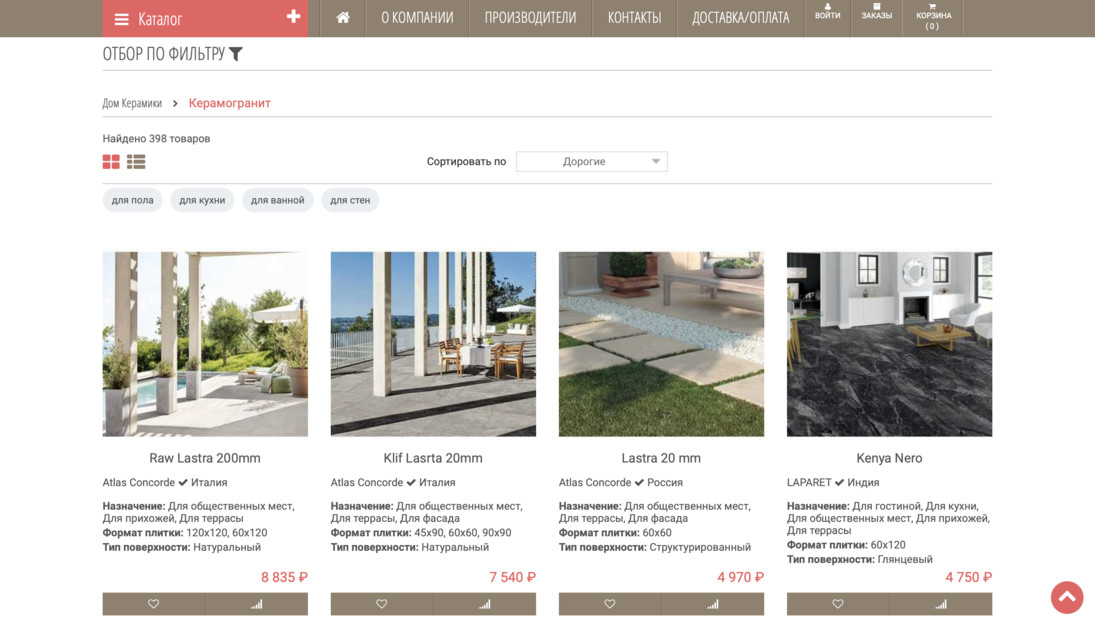Image resolution: width=1095 pixels, height=620 pixels.
Task: Open Kenya Nero product image
Action: tap(890, 344)
